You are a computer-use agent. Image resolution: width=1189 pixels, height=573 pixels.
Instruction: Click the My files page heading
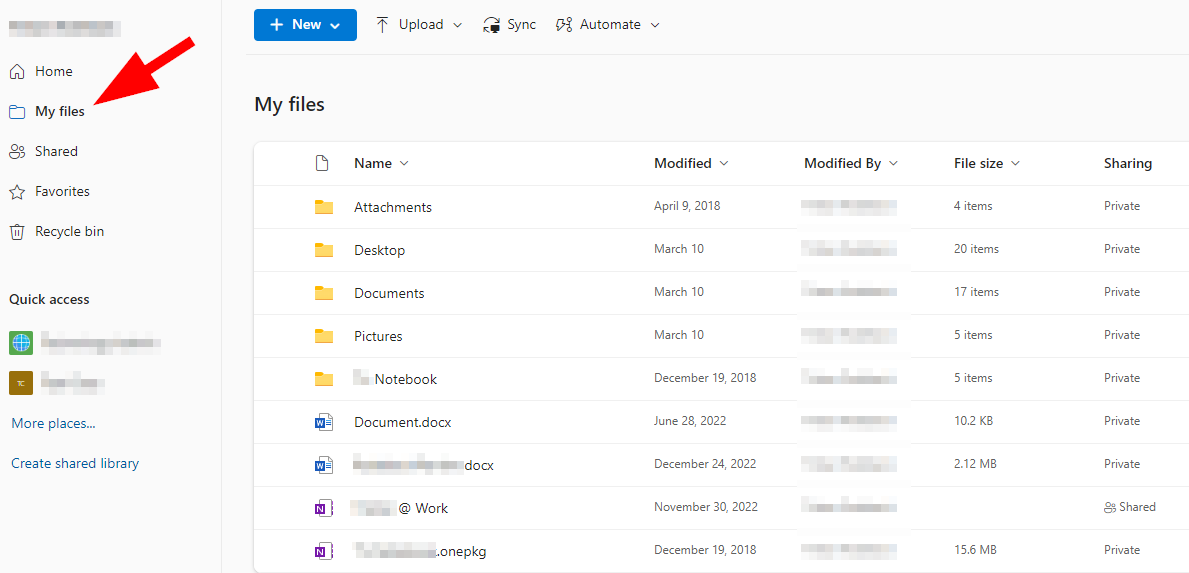(x=290, y=105)
